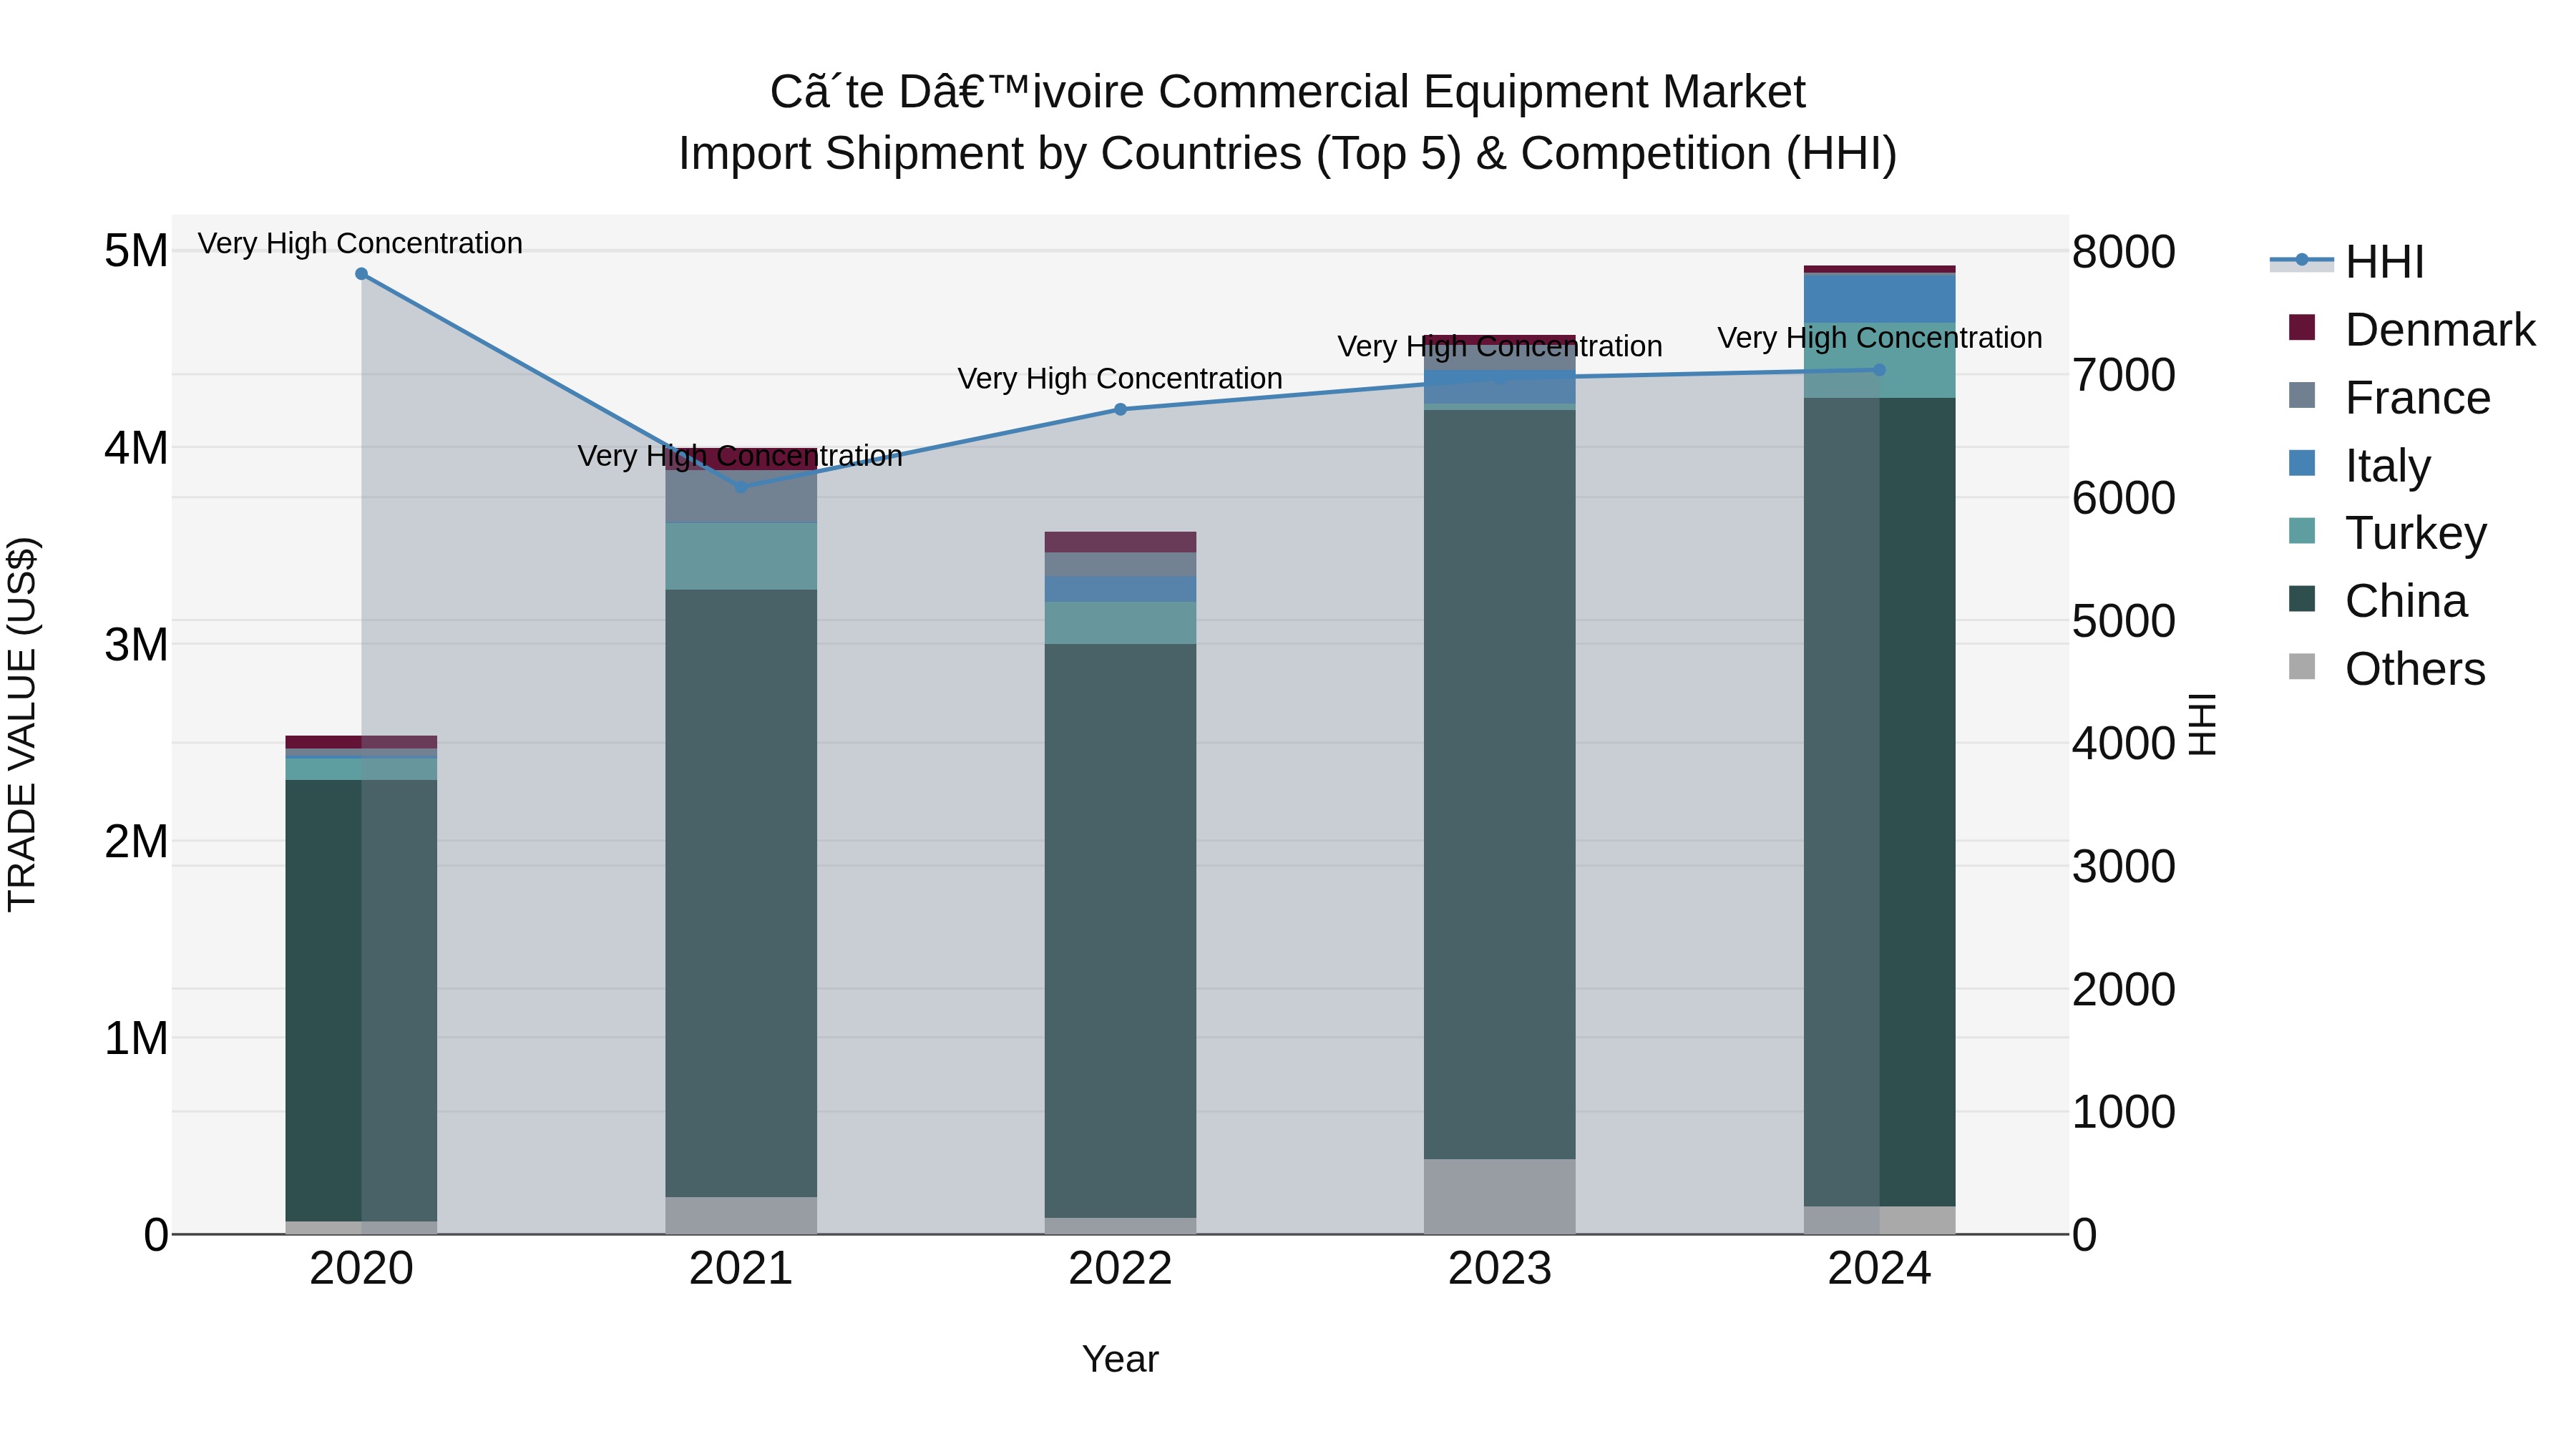Screen dimensions: 2576x1449
Task: Click the China segment of the 2022 bar
Action: click(x=1120, y=930)
